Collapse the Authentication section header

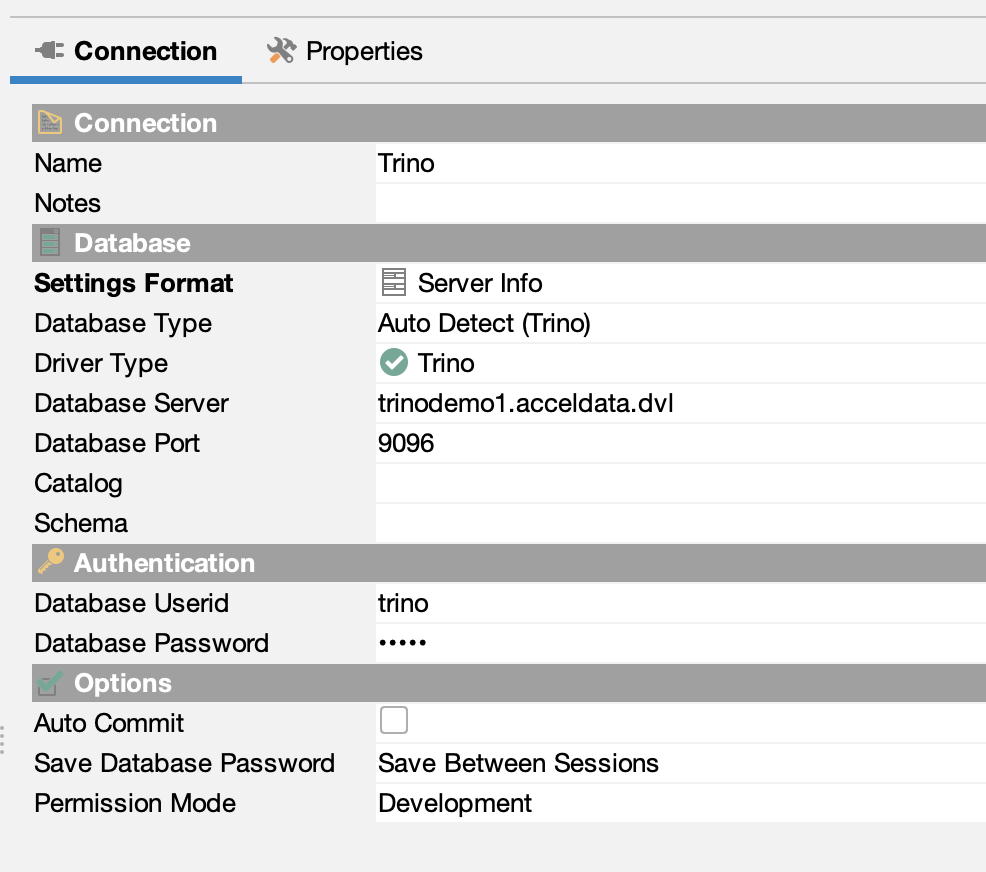(x=509, y=563)
